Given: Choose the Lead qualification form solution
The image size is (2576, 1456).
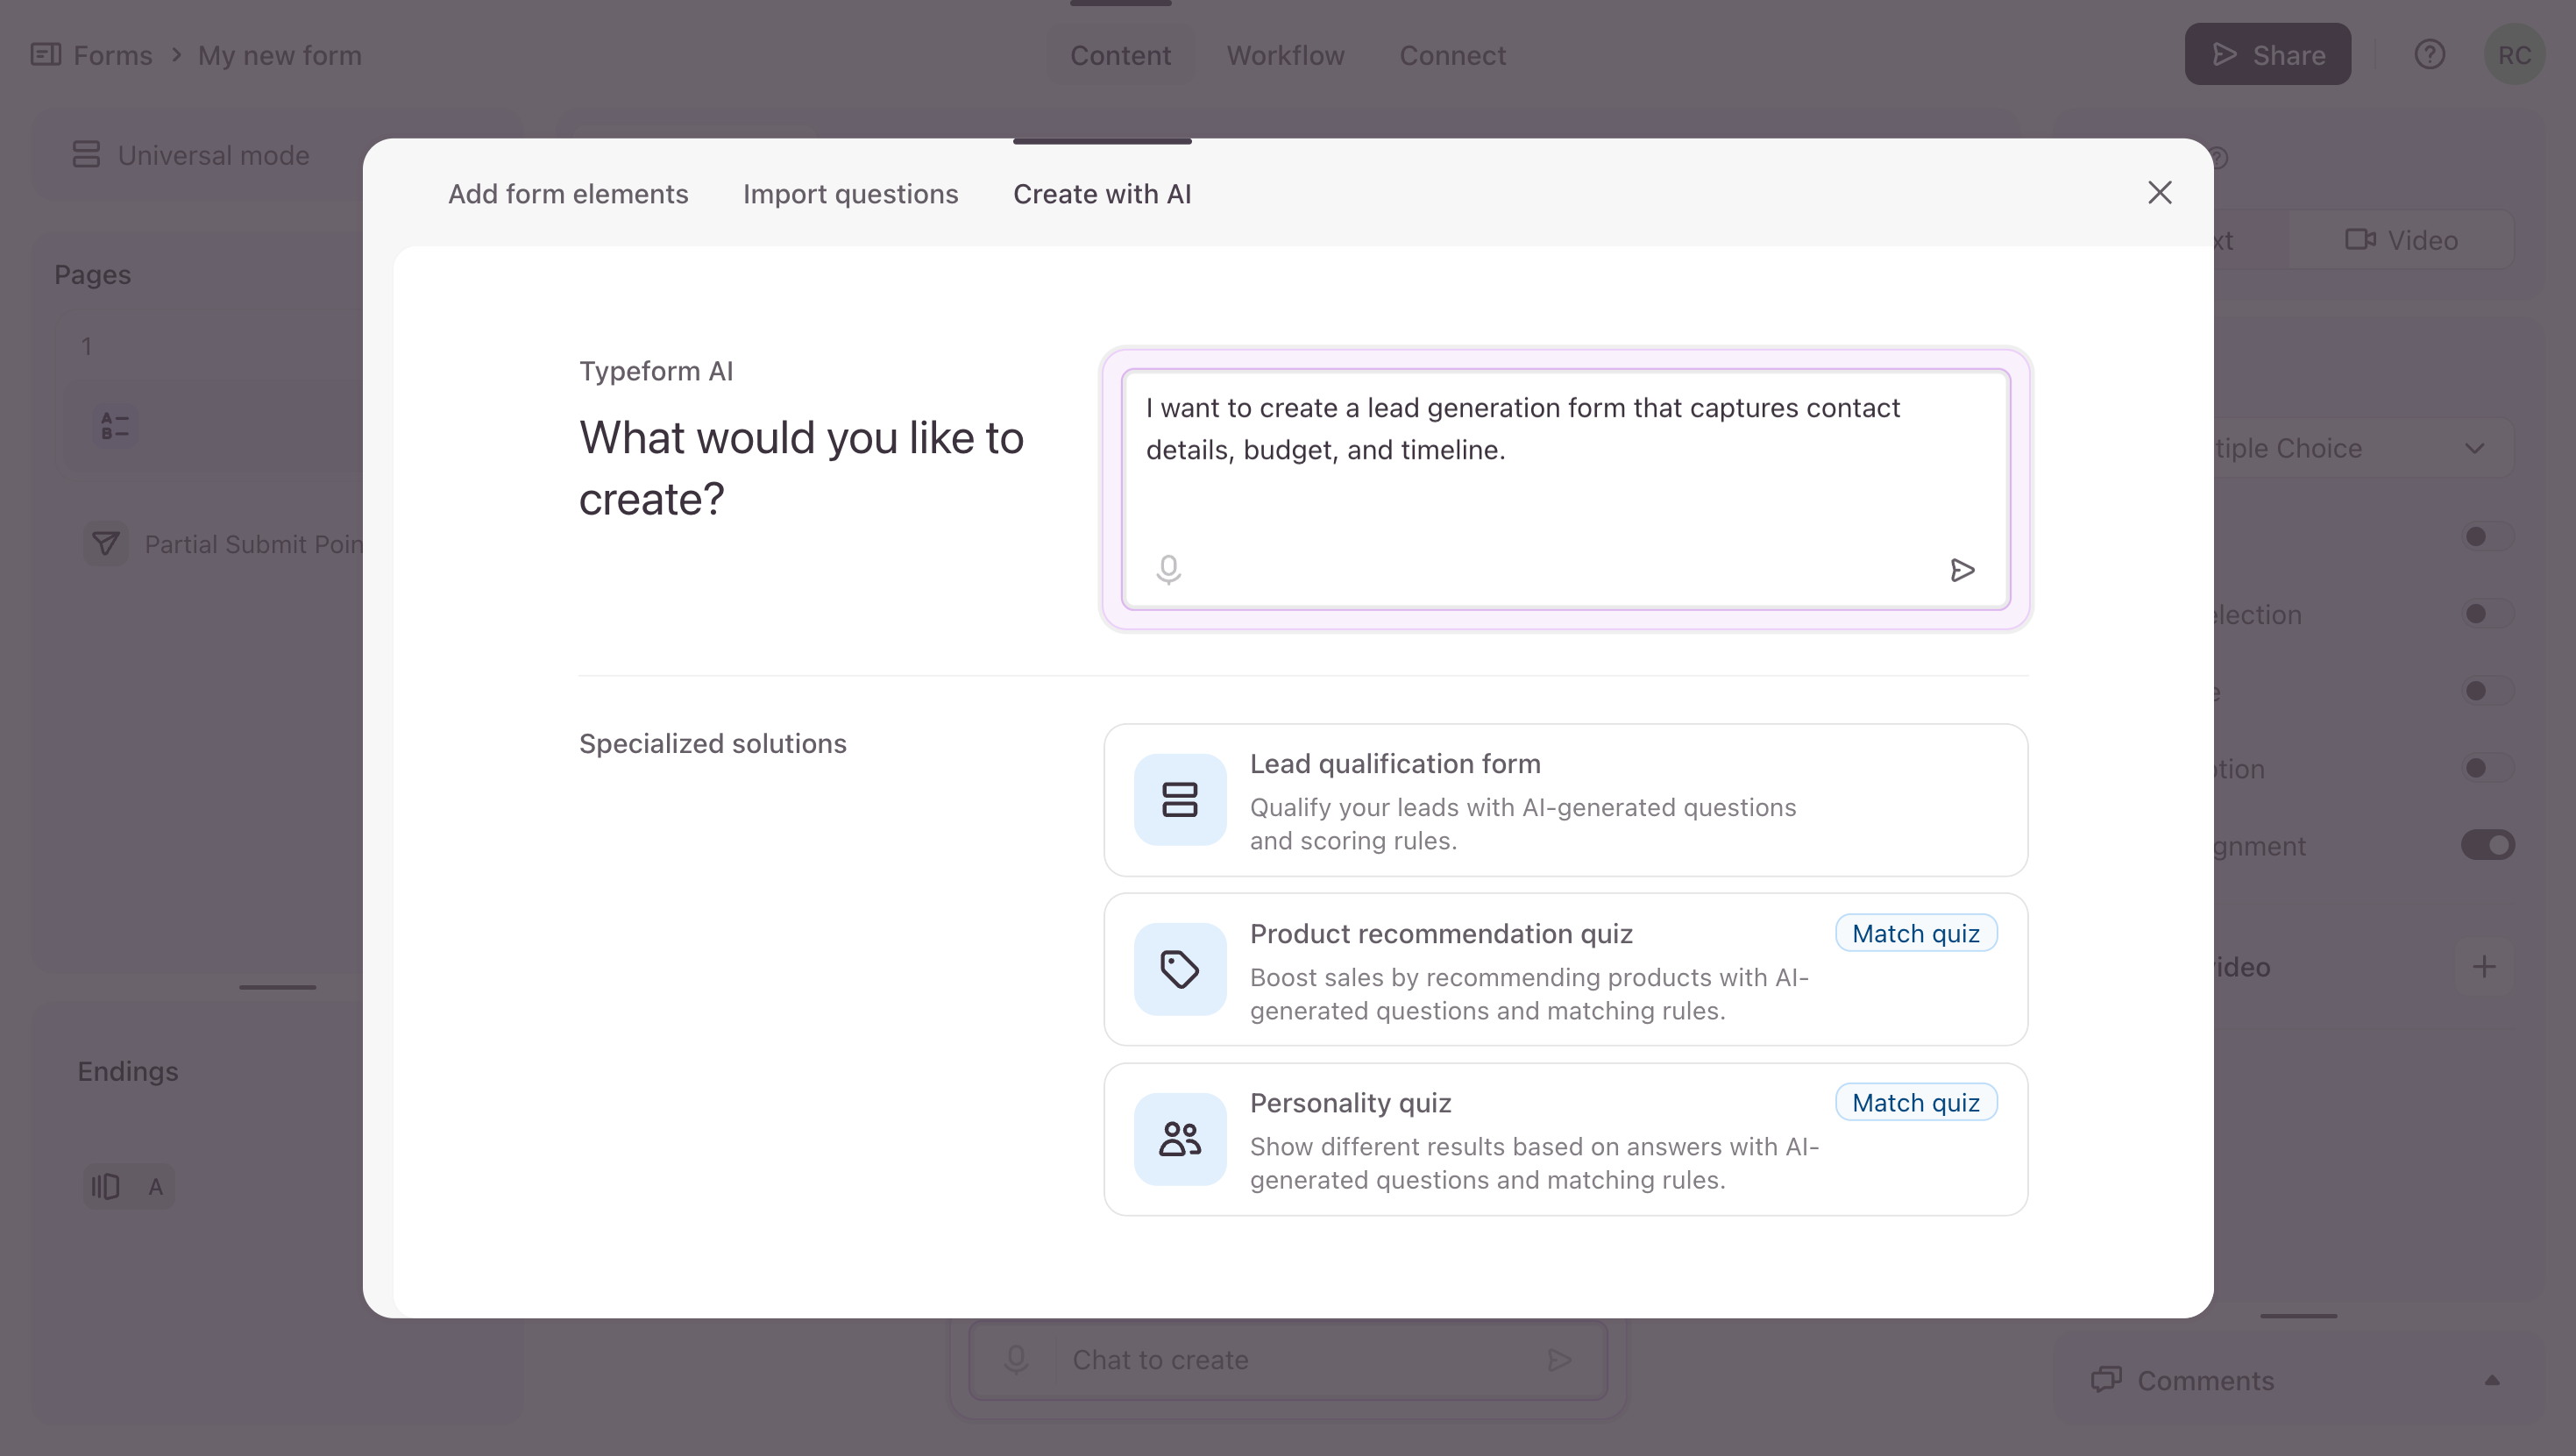Looking at the screenshot, I should 1565,800.
